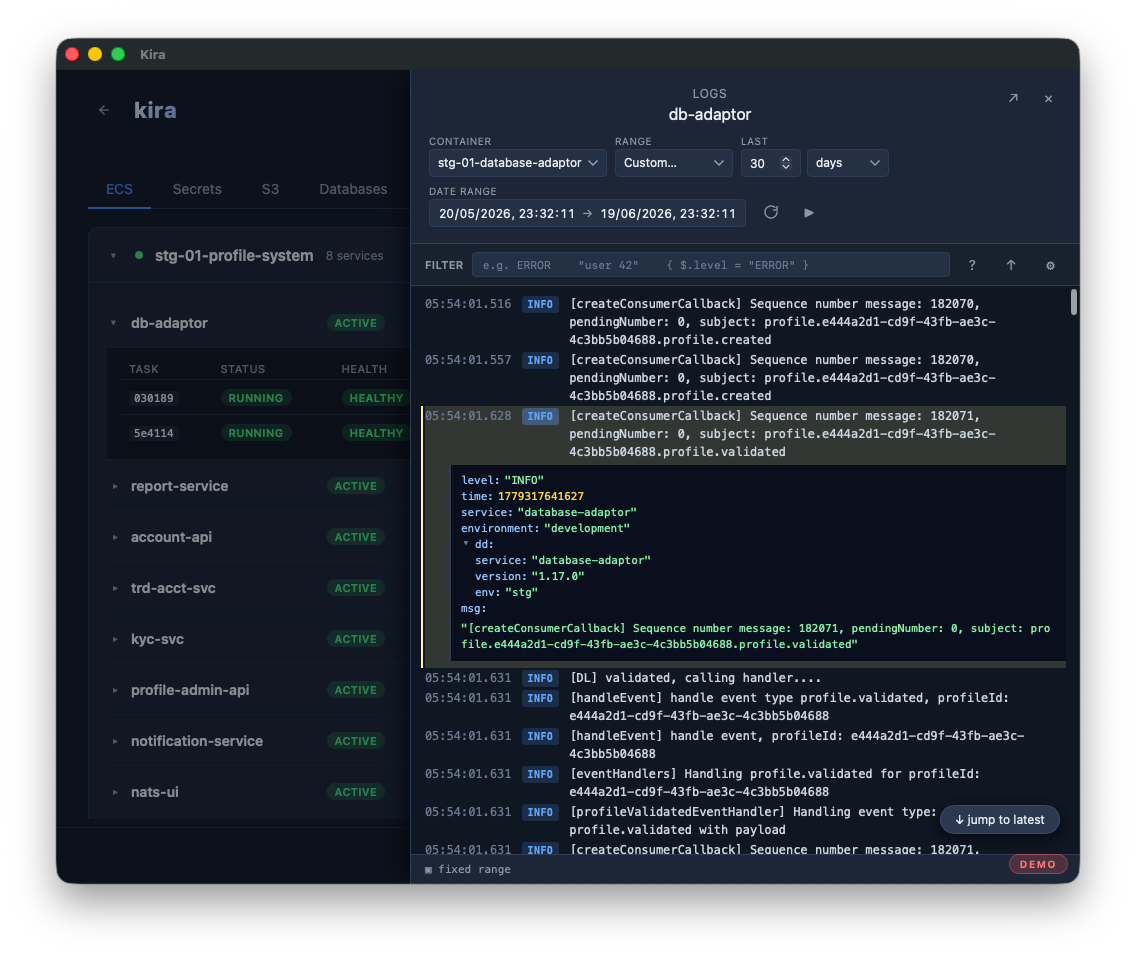Screen dimensions: 1136x958
Task: Click the stepper arrows on the Last 30 field
Action: point(785,163)
